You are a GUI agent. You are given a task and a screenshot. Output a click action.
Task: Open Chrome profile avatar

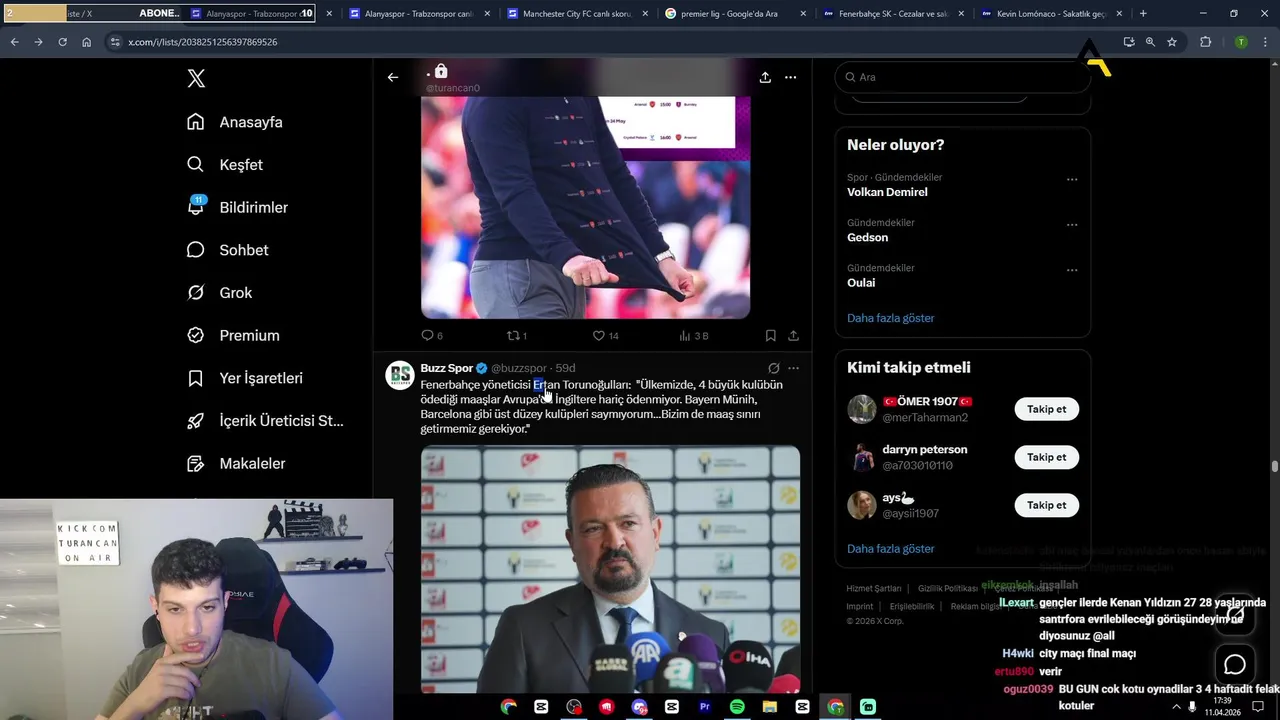1240,42
